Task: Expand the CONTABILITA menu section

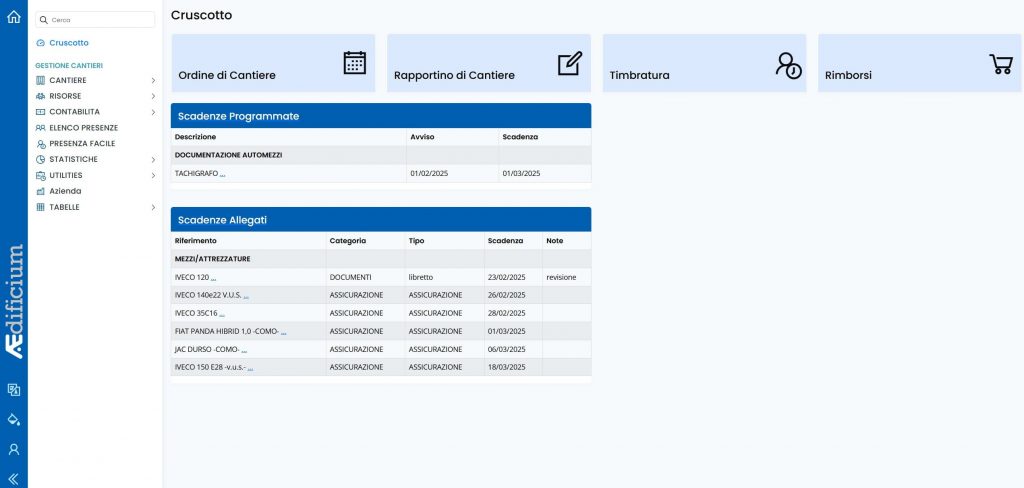Action: [x=153, y=112]
